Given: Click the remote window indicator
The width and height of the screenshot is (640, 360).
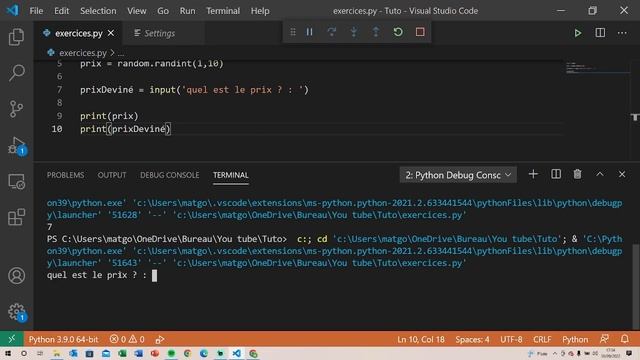Looking at the screenshot, I should click(11, 339).
